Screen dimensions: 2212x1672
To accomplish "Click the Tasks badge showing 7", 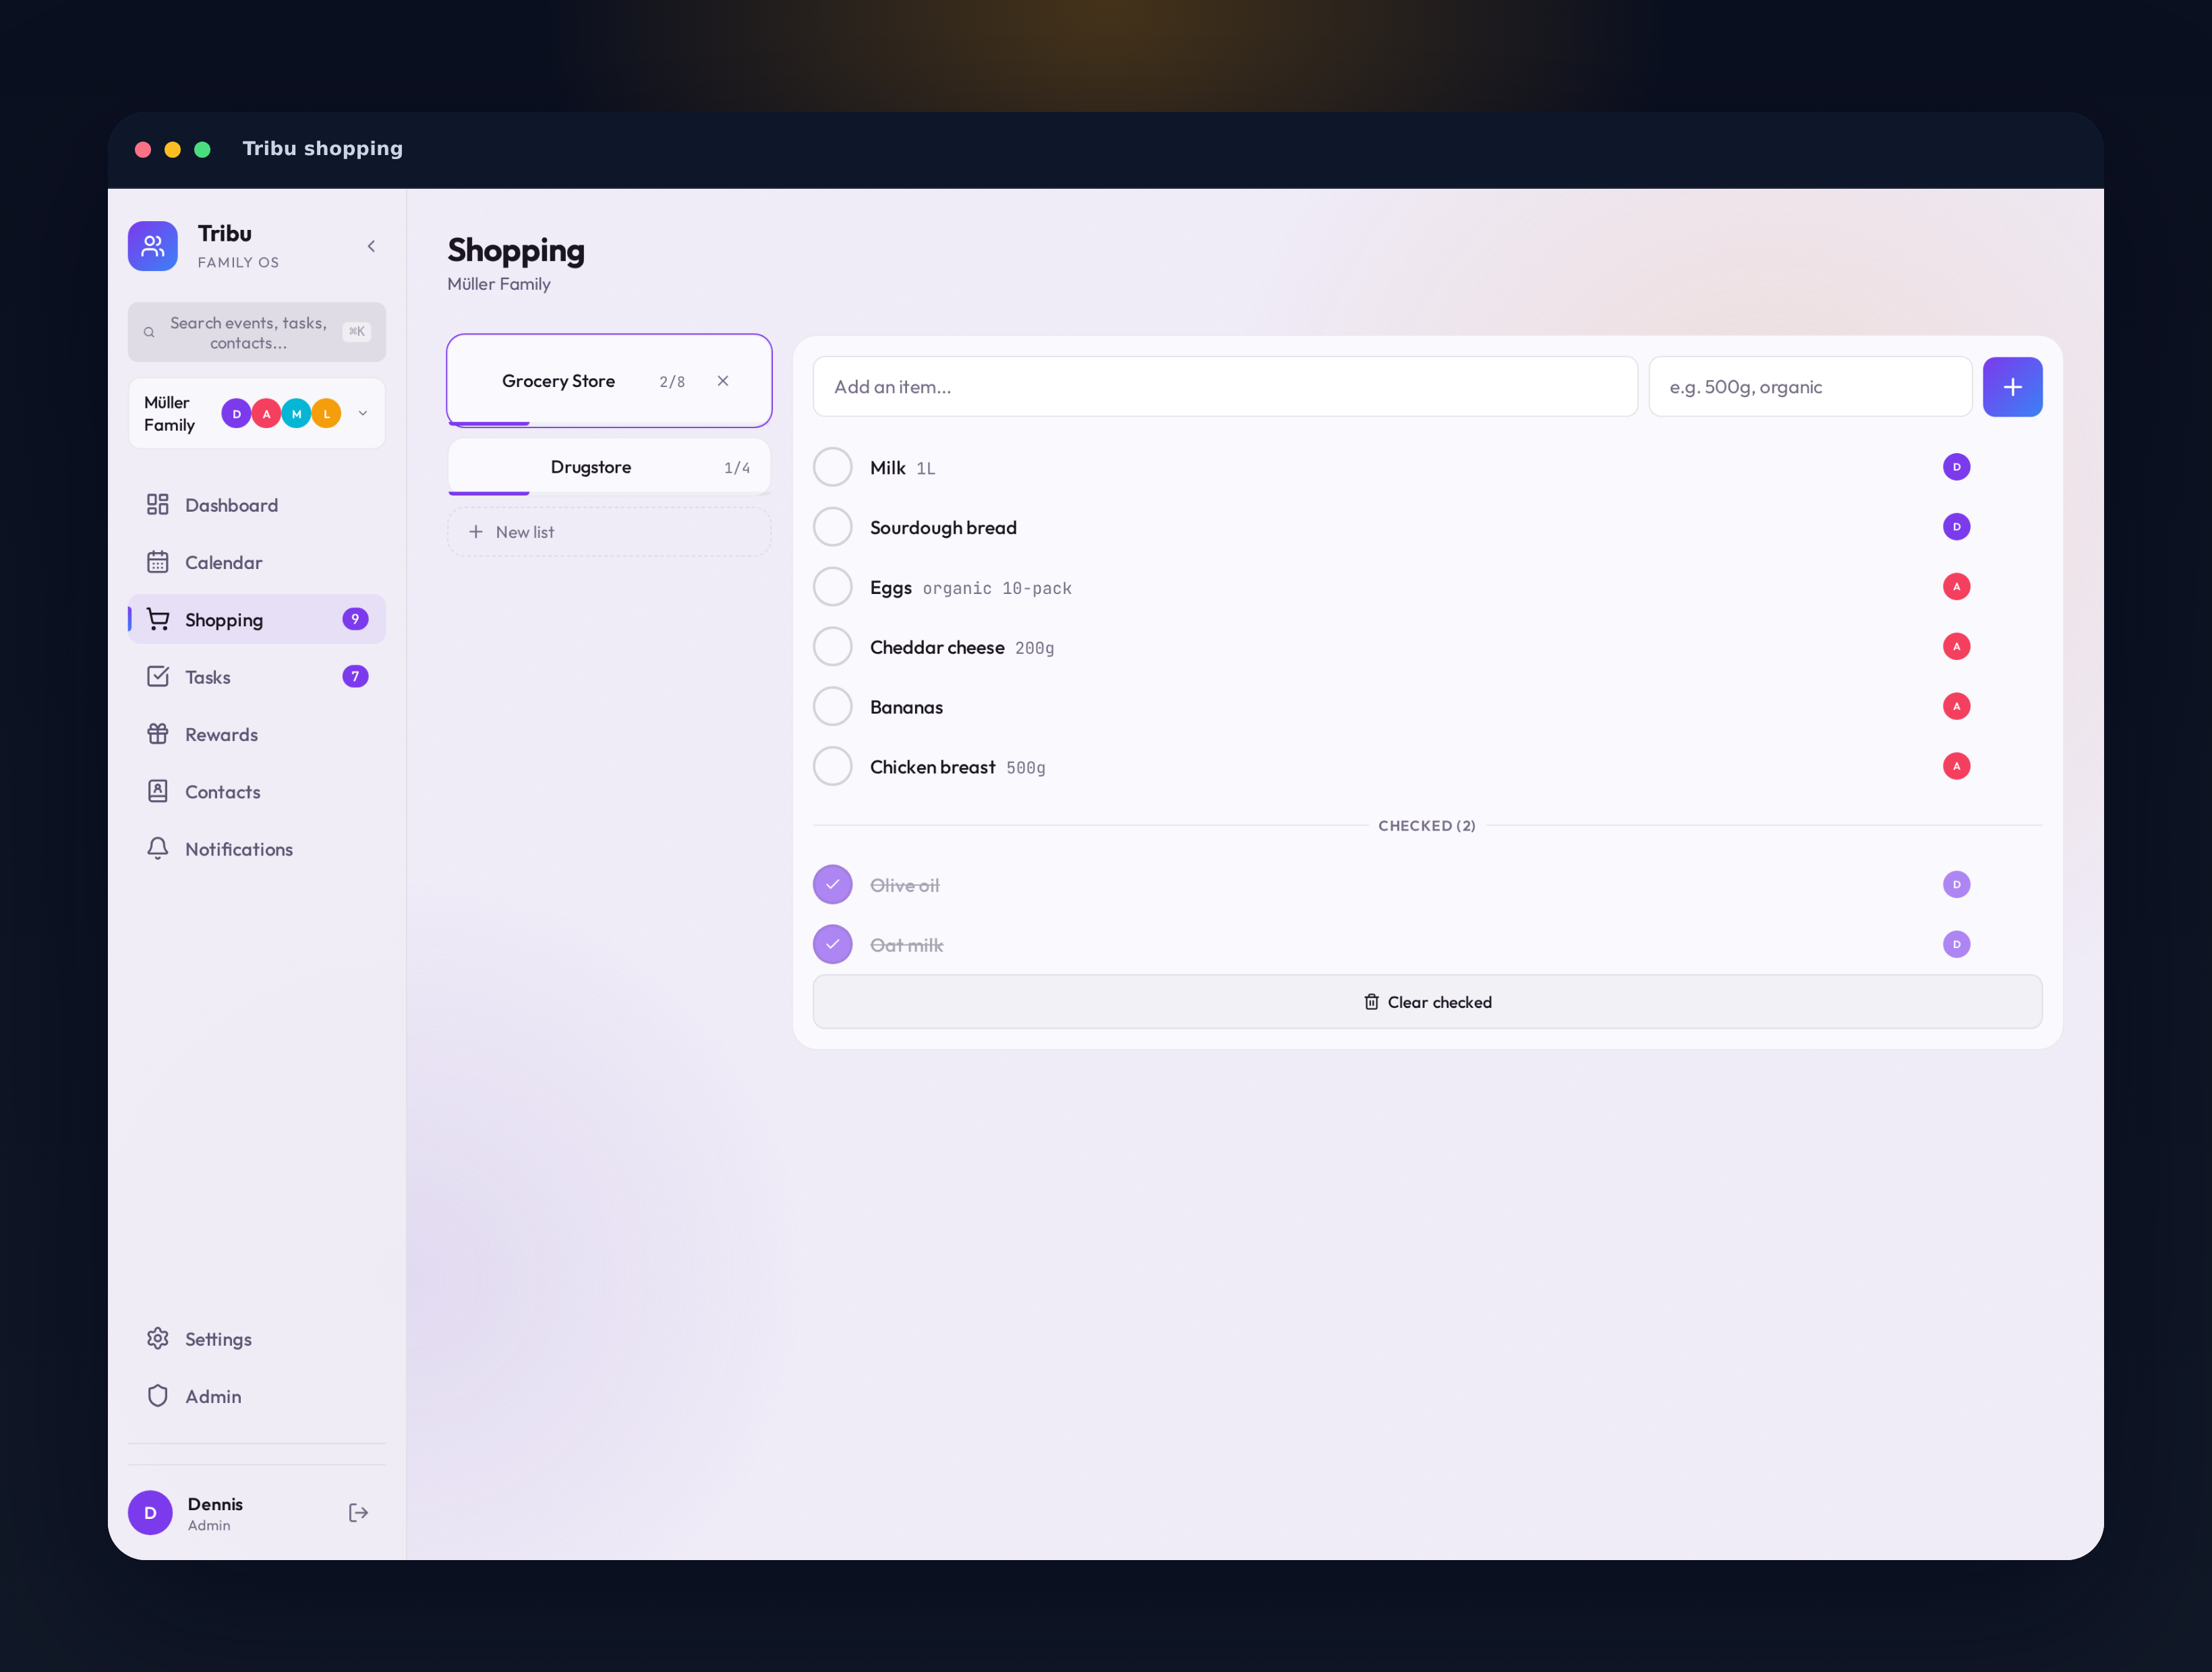I will (355, 677).
